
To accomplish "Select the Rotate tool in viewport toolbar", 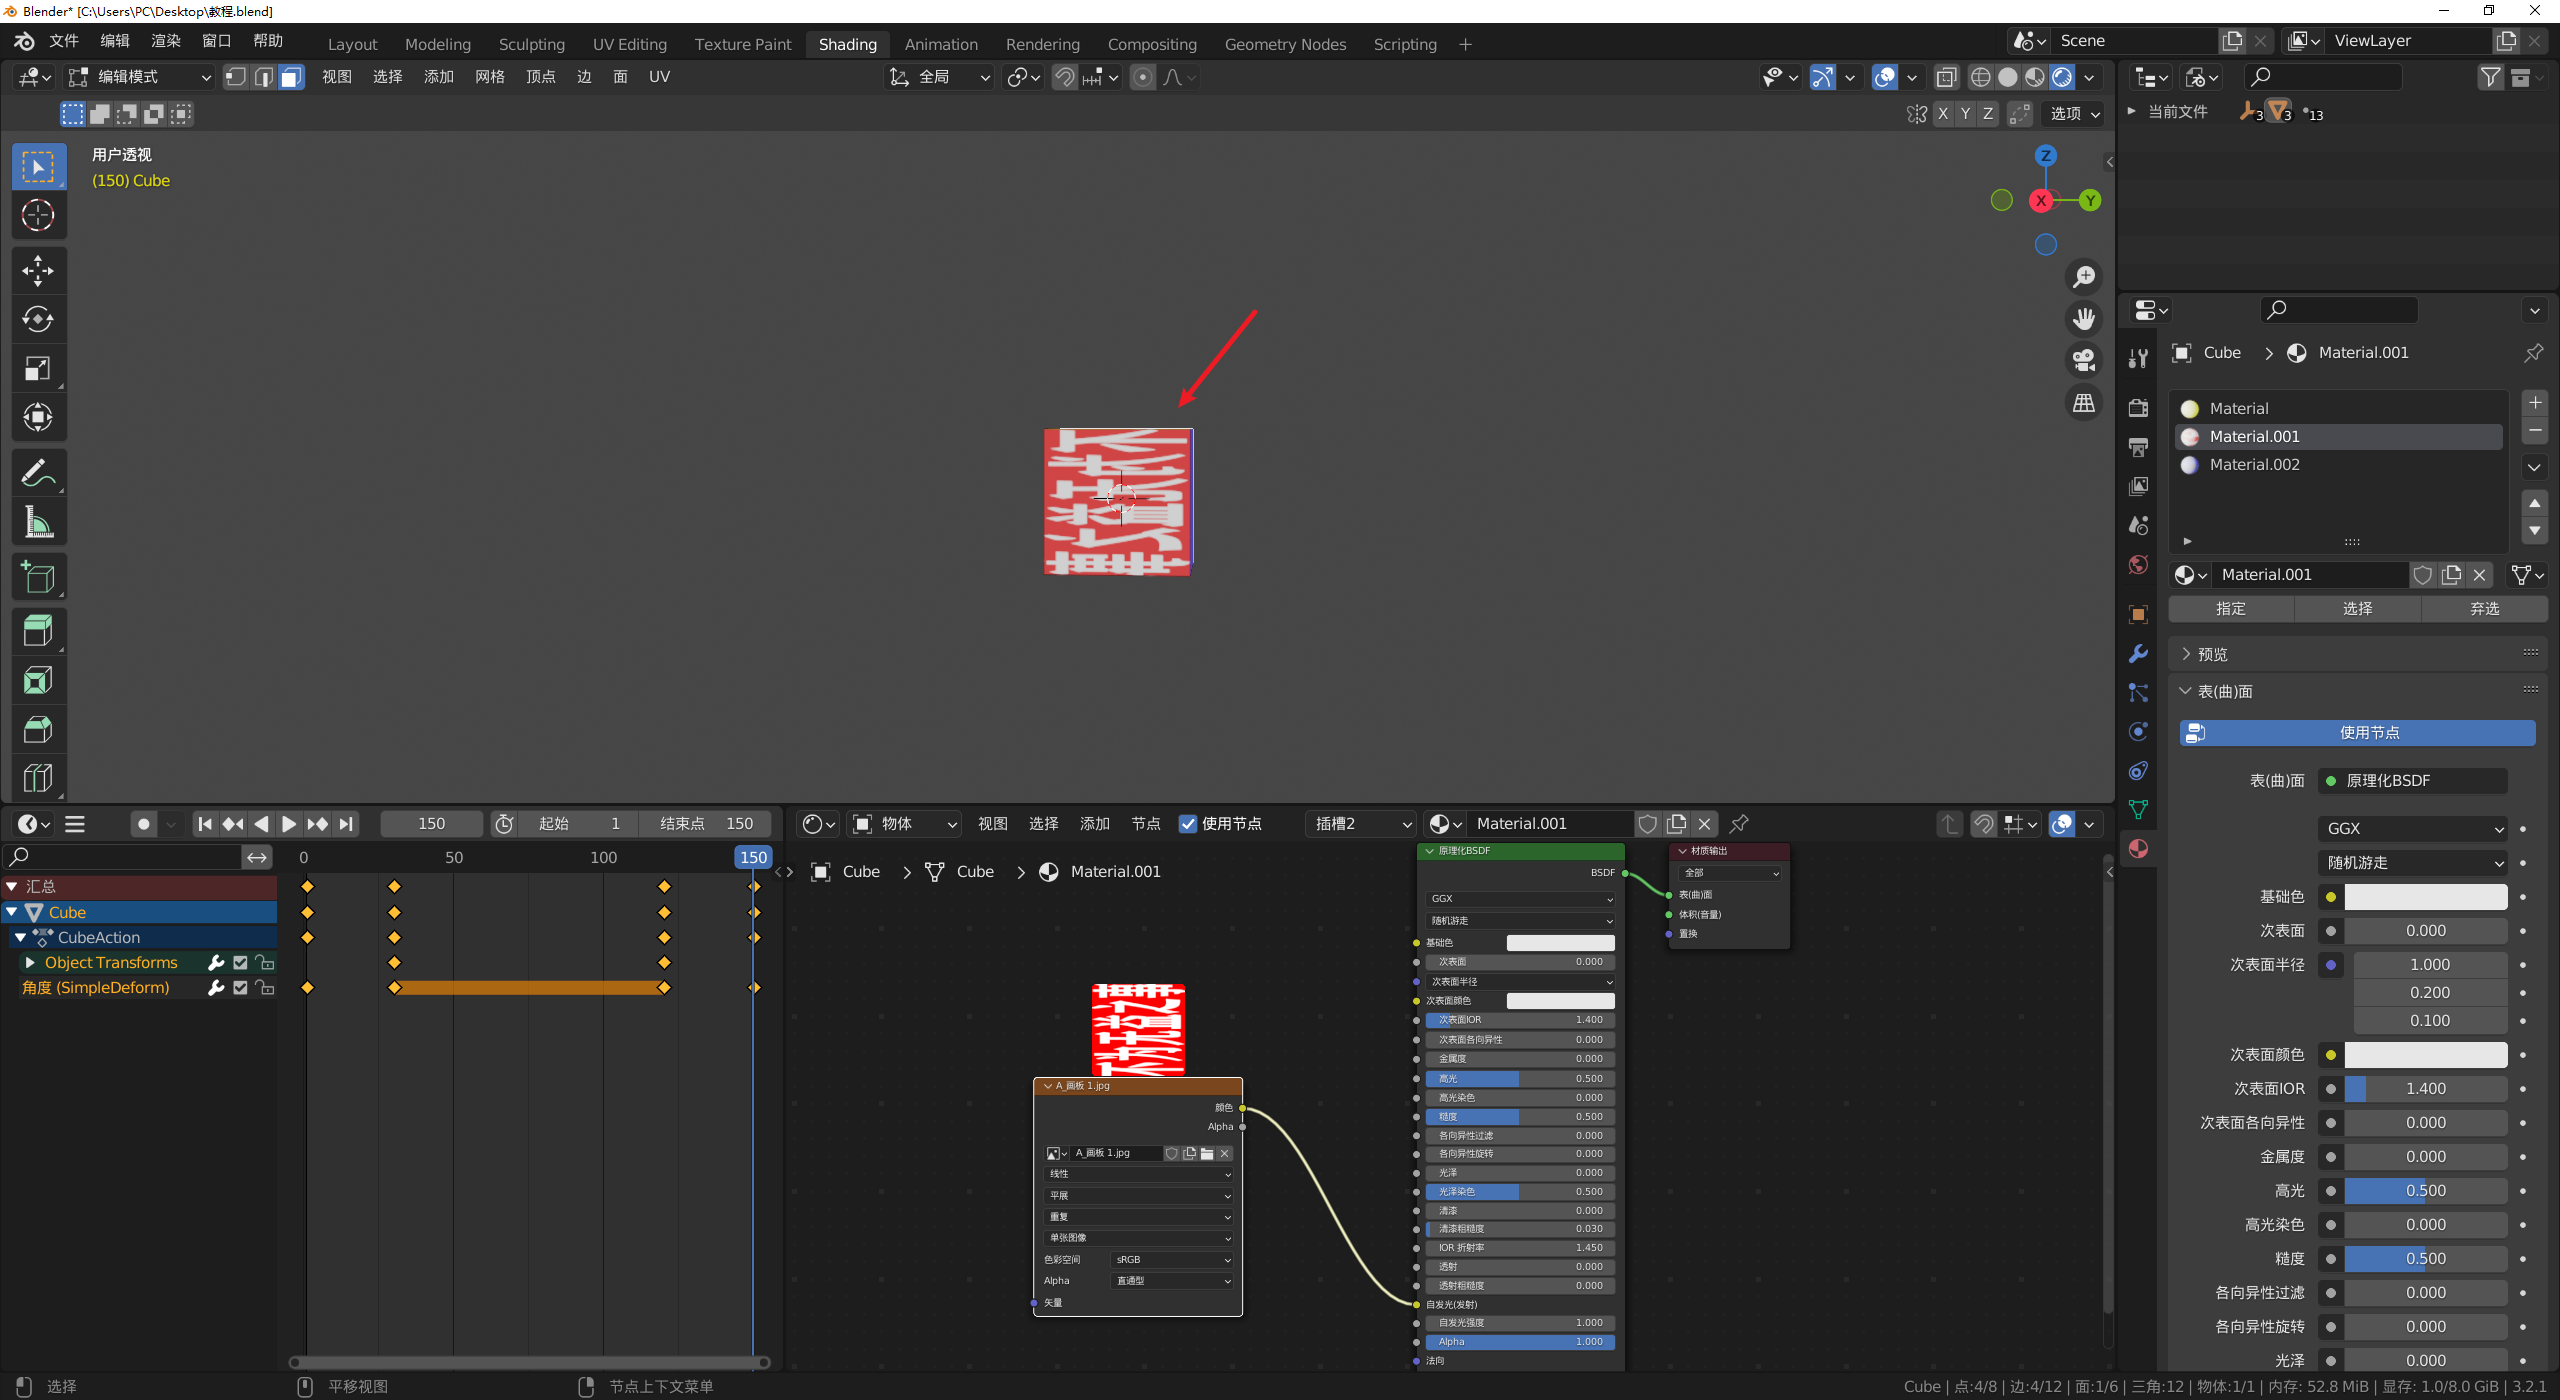I will [x=38, y=320].
